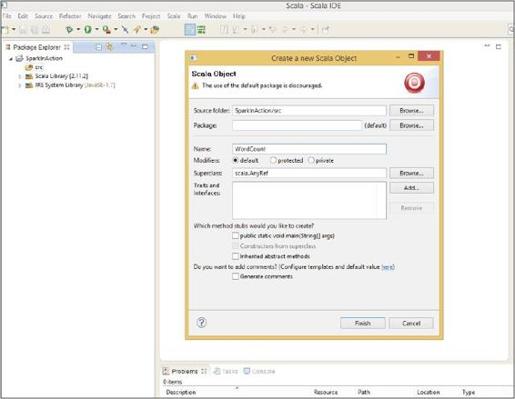
Task: Click the Resource column header
Action: coord(326,392)
